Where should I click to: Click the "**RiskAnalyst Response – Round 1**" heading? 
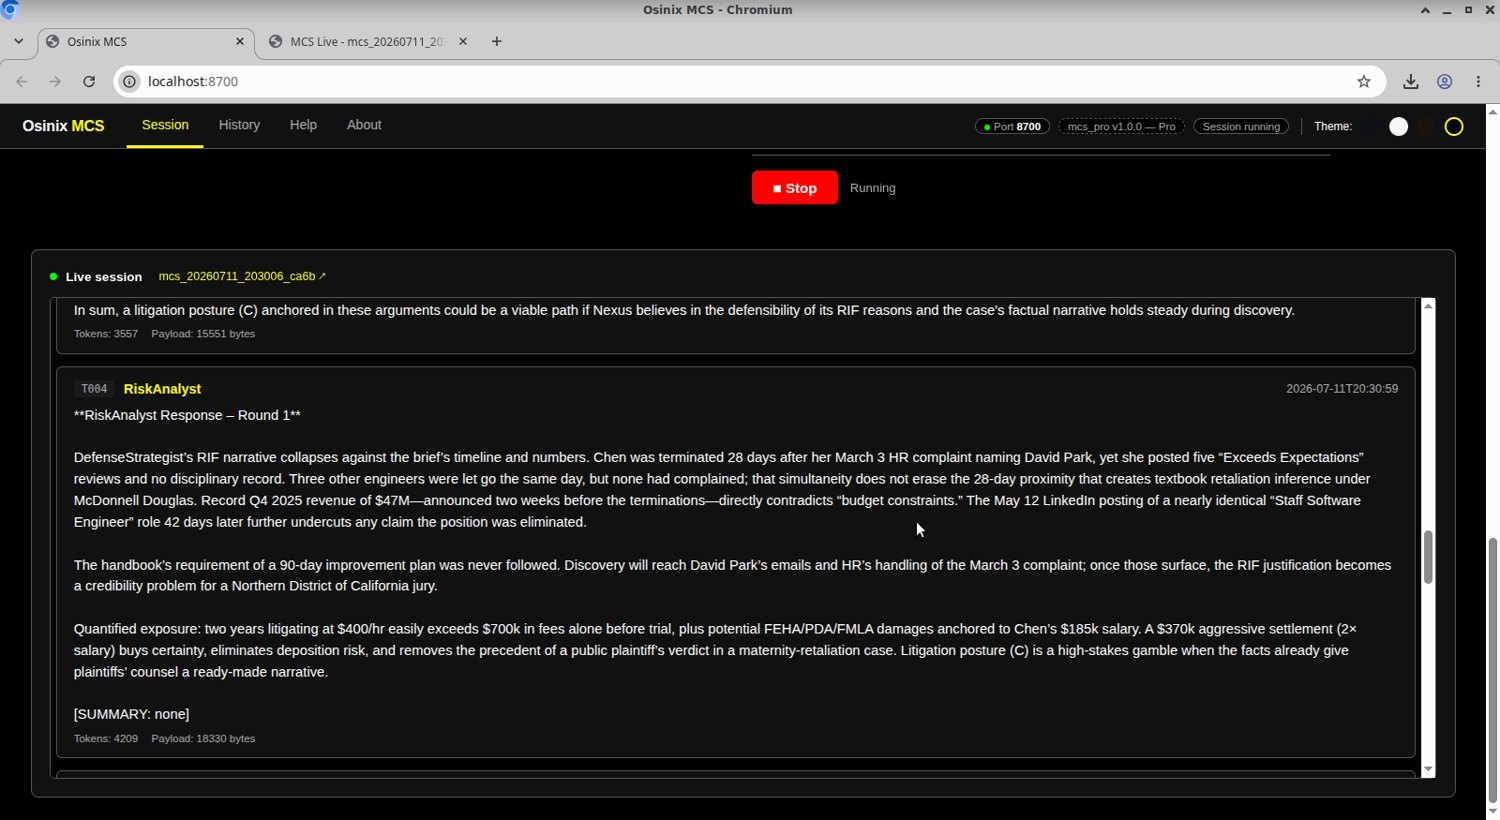coord(187,415)
